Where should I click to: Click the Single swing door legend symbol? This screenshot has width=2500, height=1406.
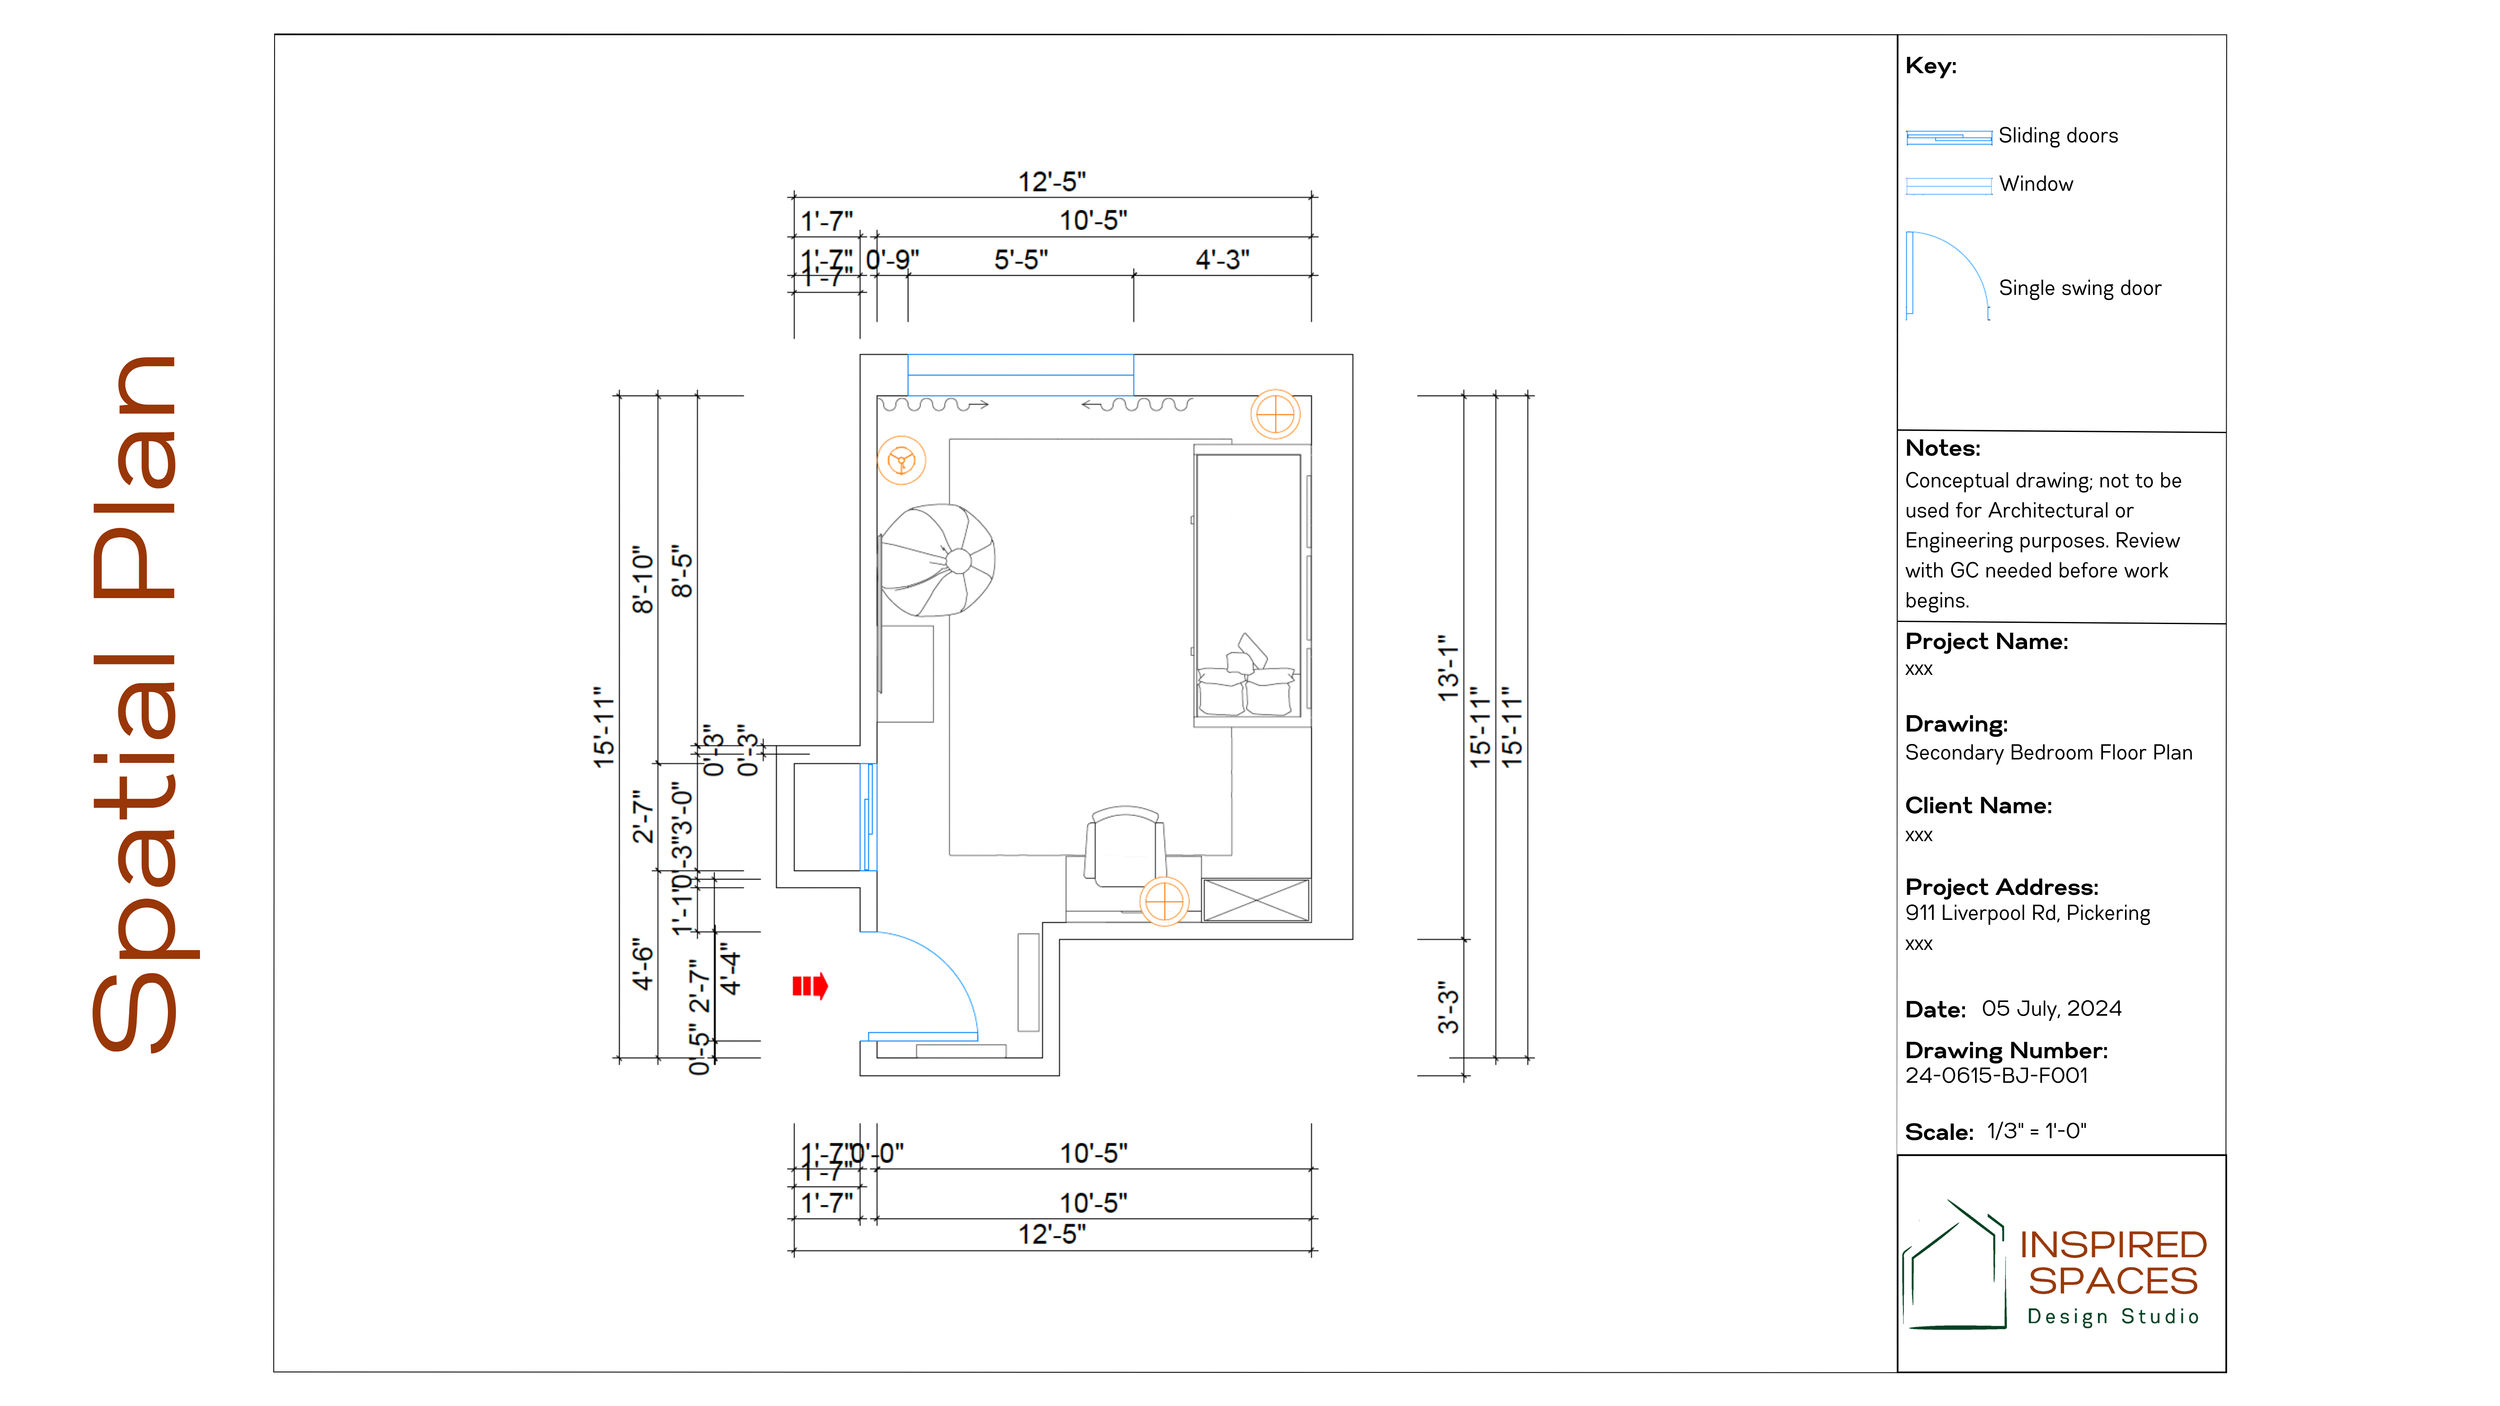(x=1947, y=276)
